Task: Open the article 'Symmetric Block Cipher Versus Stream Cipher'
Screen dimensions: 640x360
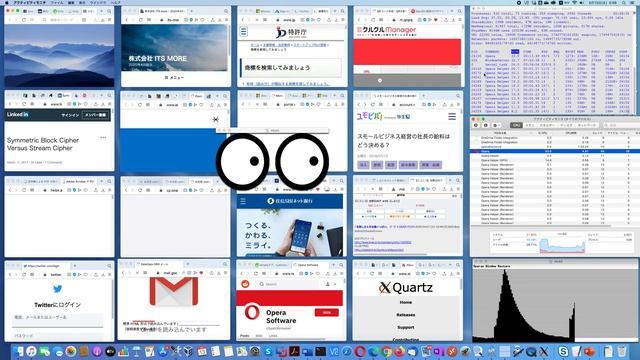Action: point(43,144)
